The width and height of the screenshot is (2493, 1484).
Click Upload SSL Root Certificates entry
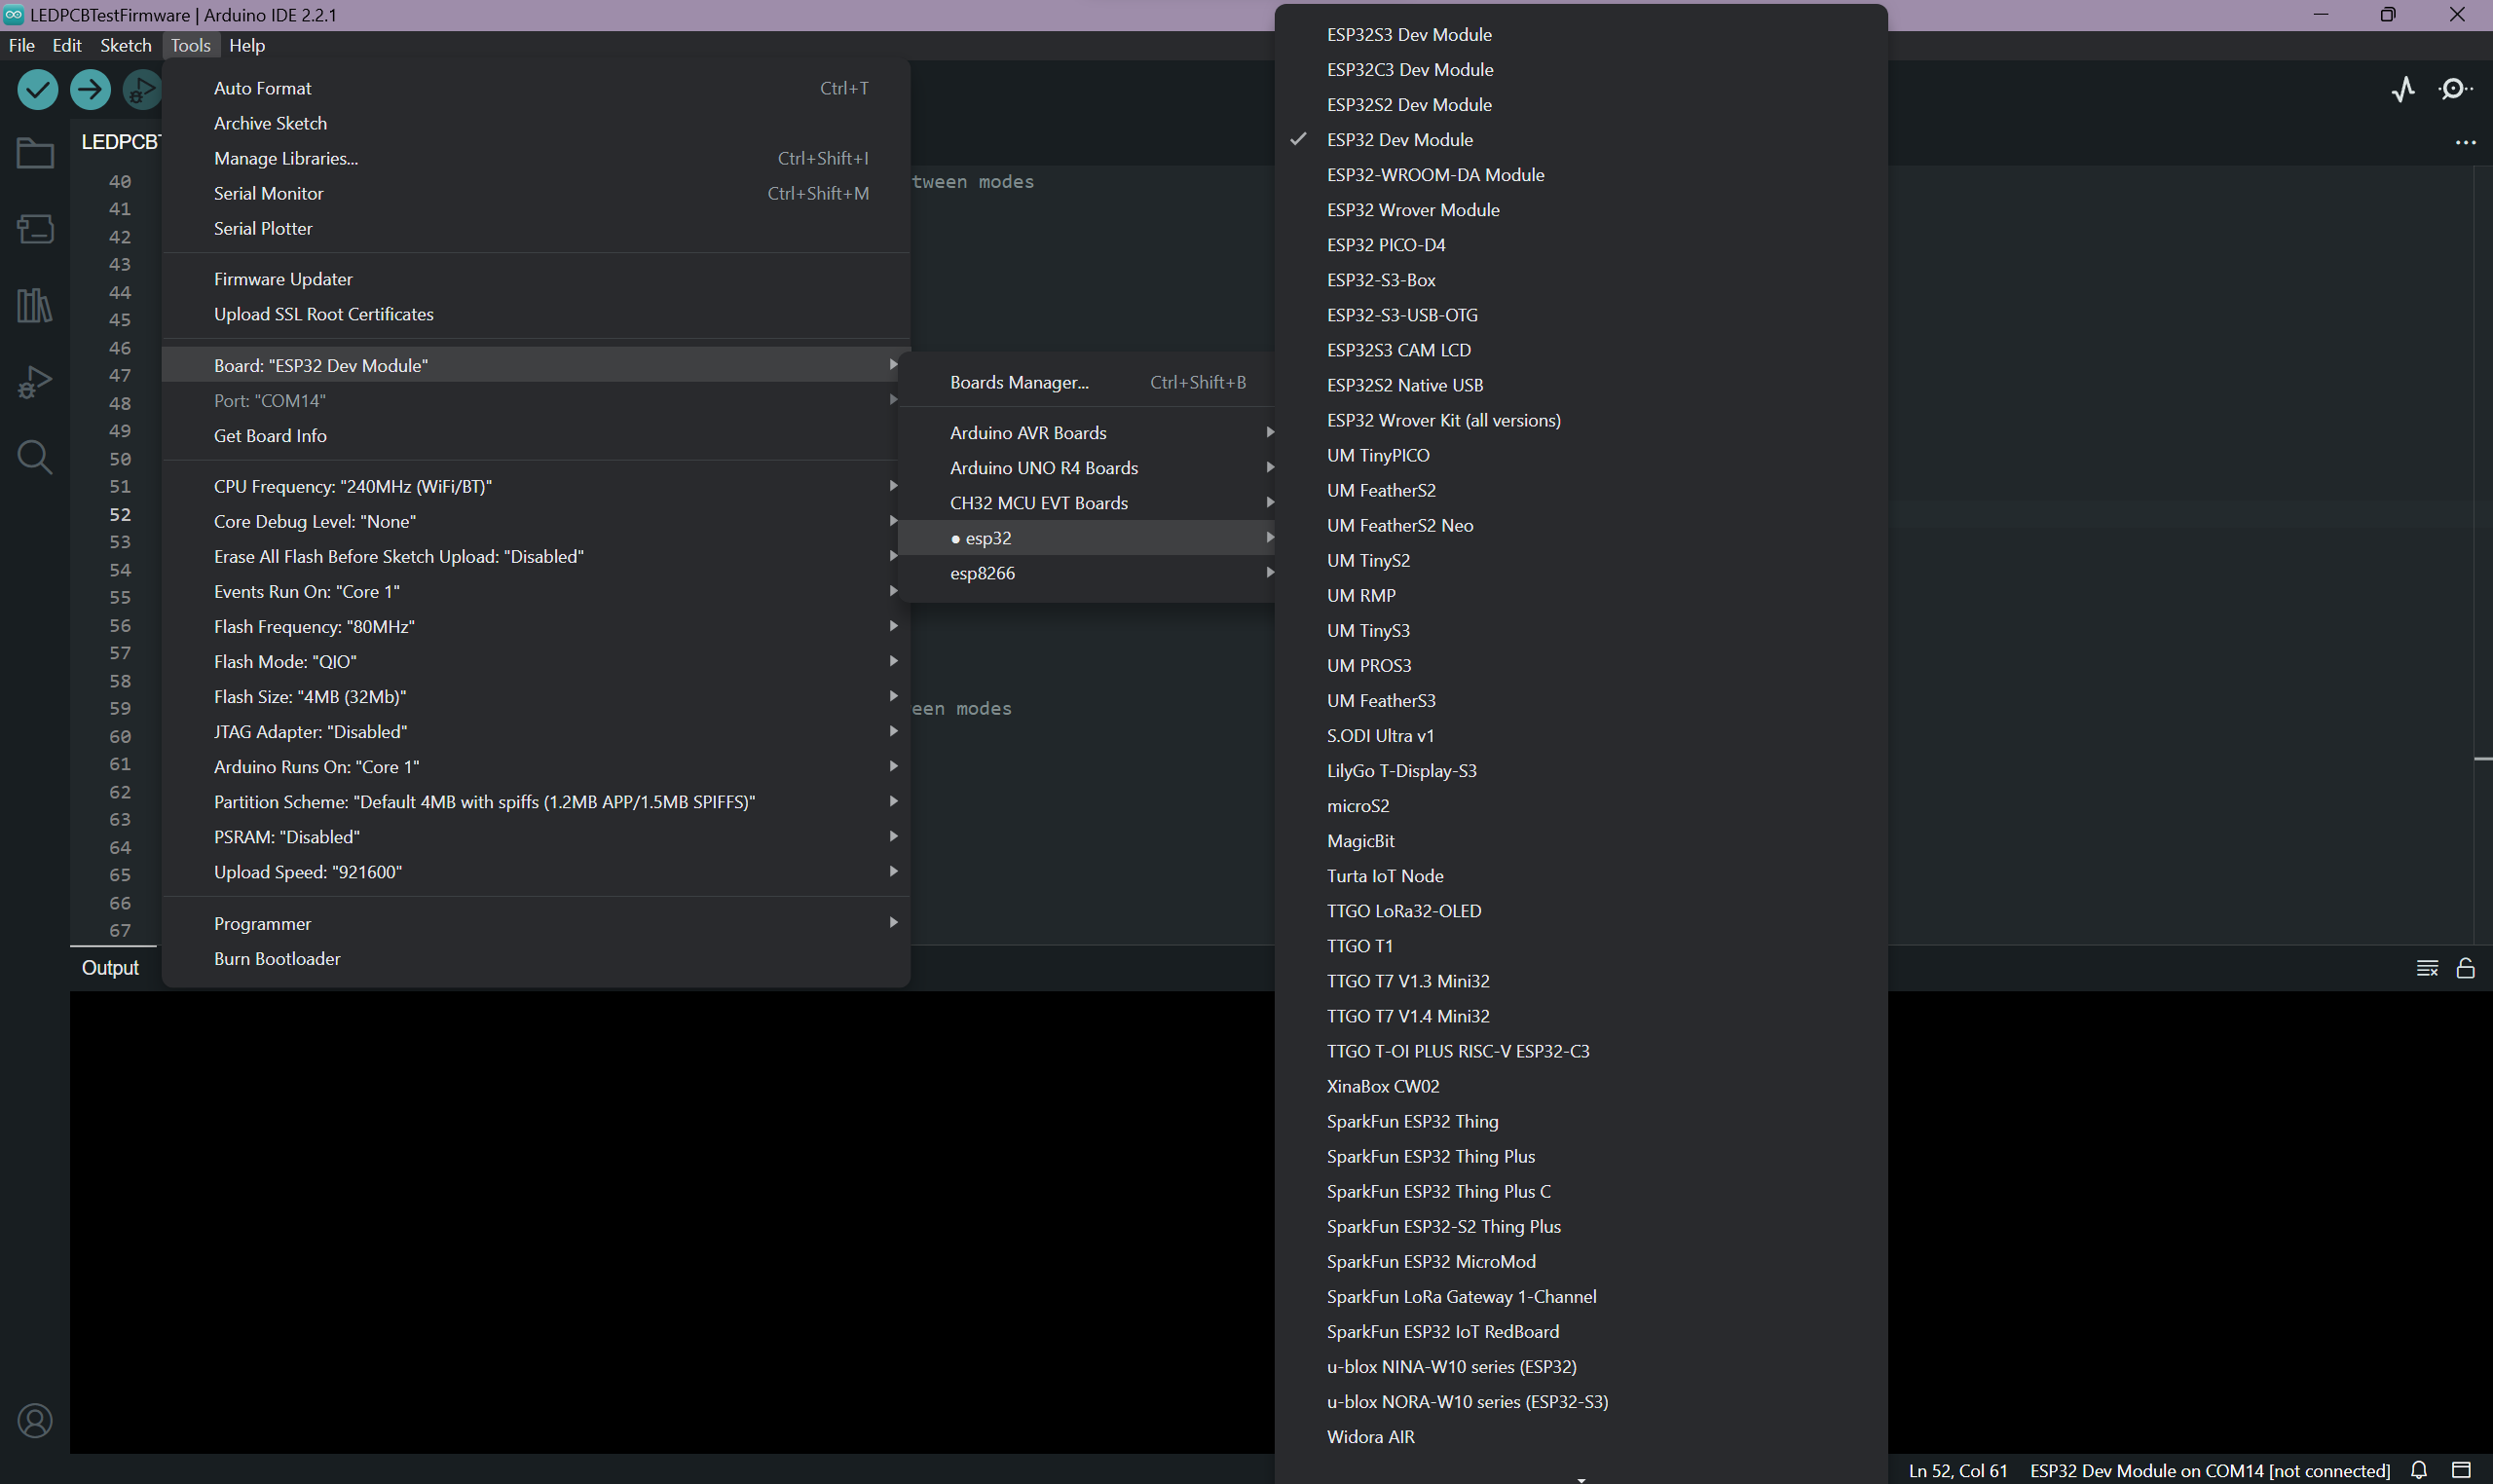click(536, 314)
